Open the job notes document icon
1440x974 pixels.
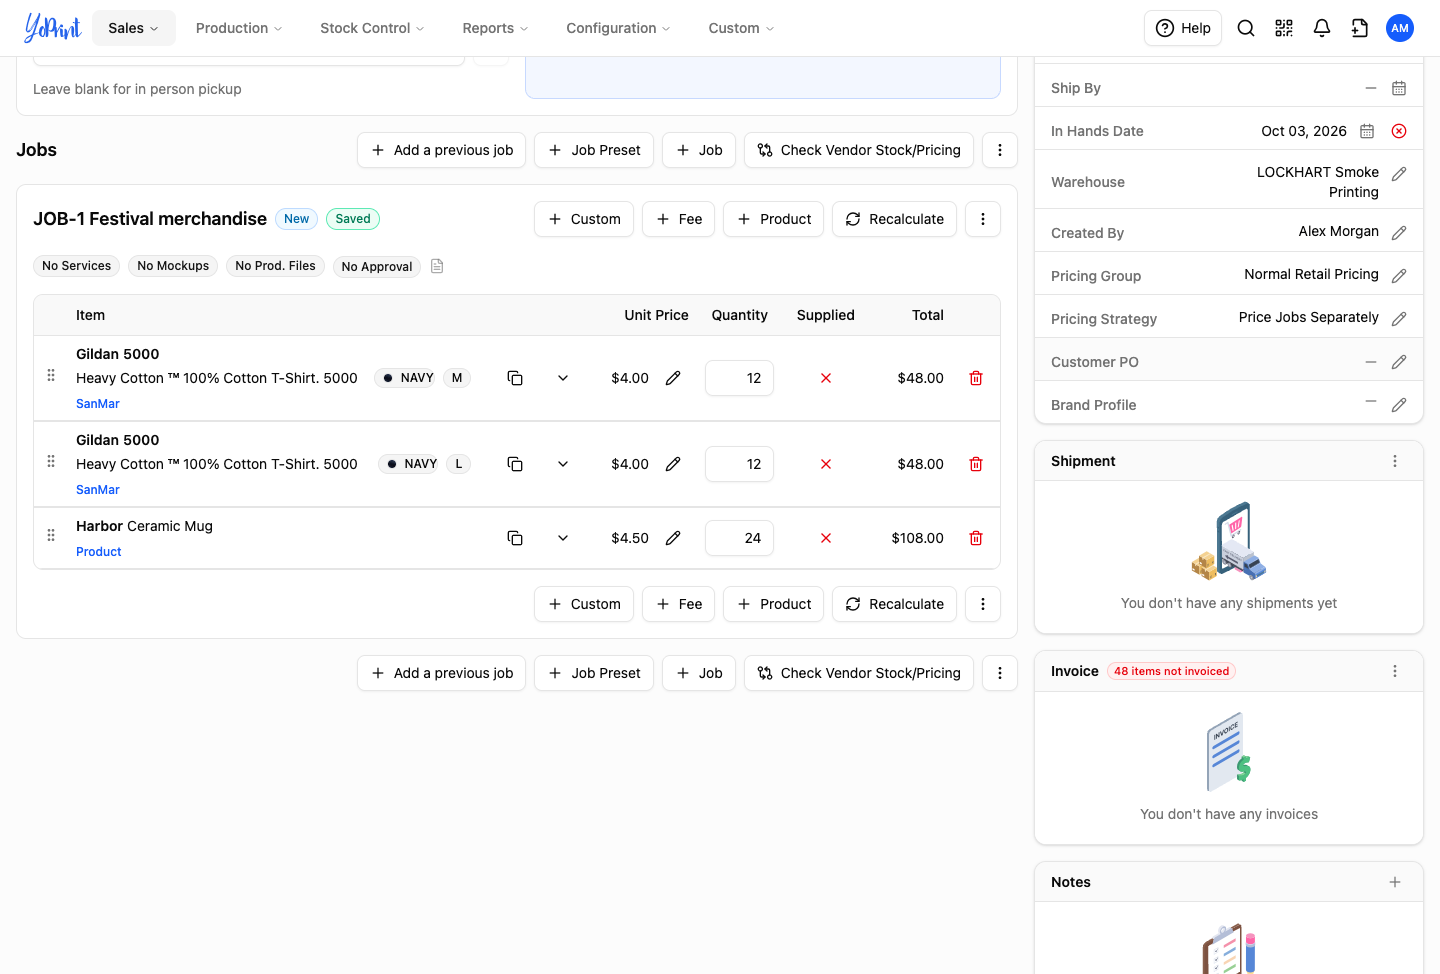437,266
